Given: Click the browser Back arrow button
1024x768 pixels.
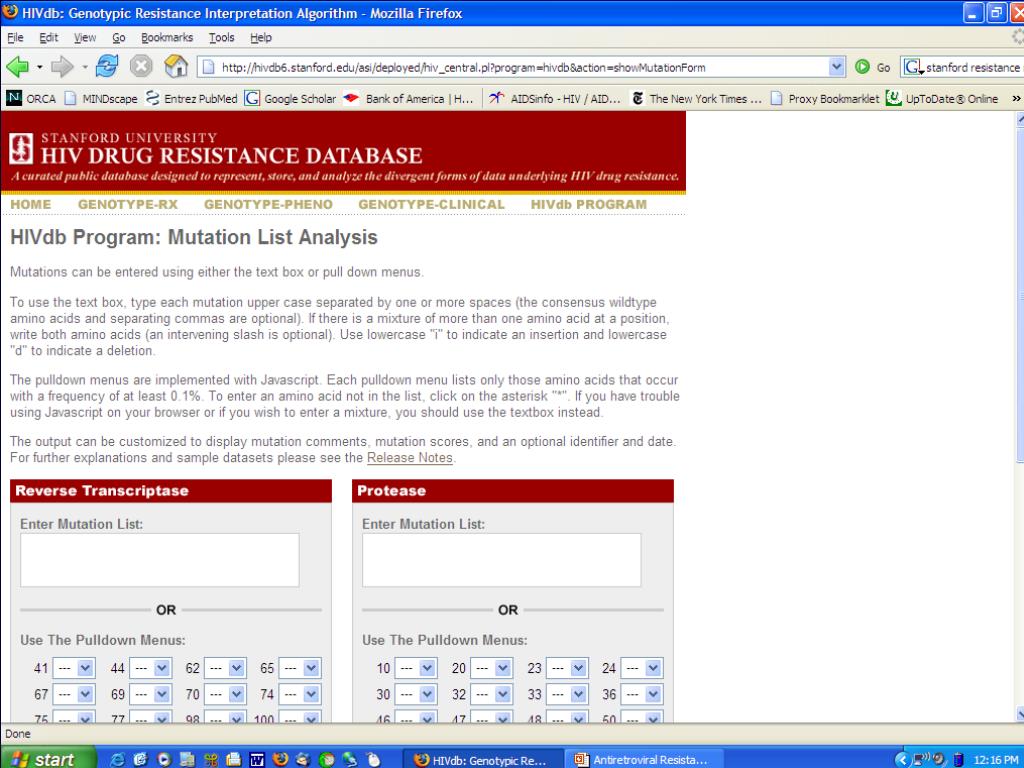Looking at the screenshot, I should click(x=19, y=67).
